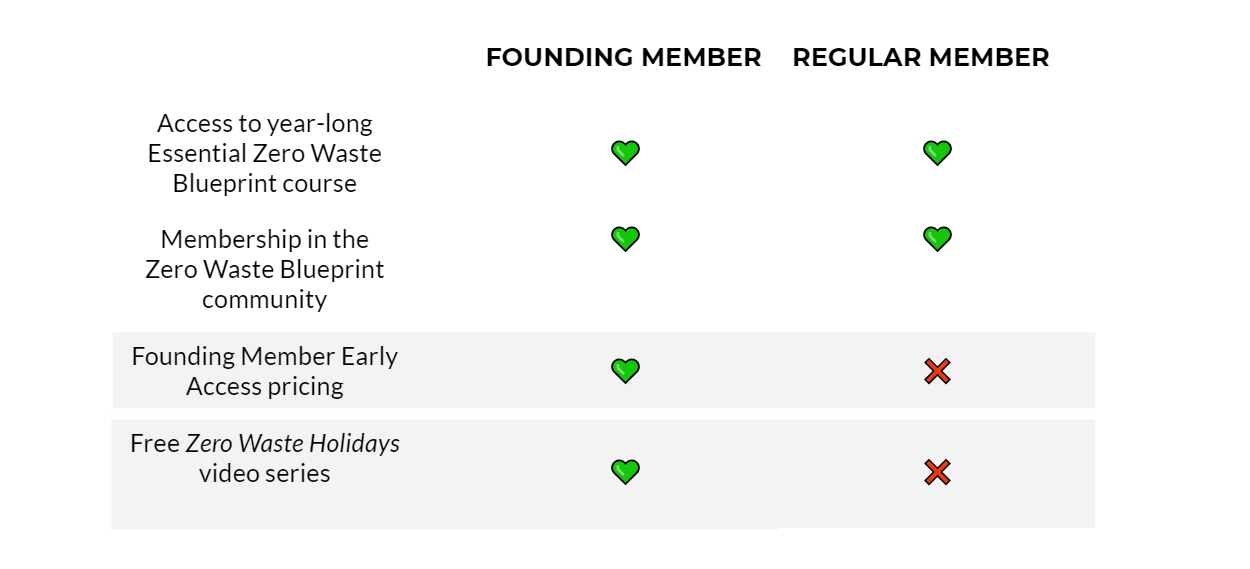Click Regular Member red X for Early Access pricing
Viewport: 1250px width, 569px height.
(x=937, y=372)
